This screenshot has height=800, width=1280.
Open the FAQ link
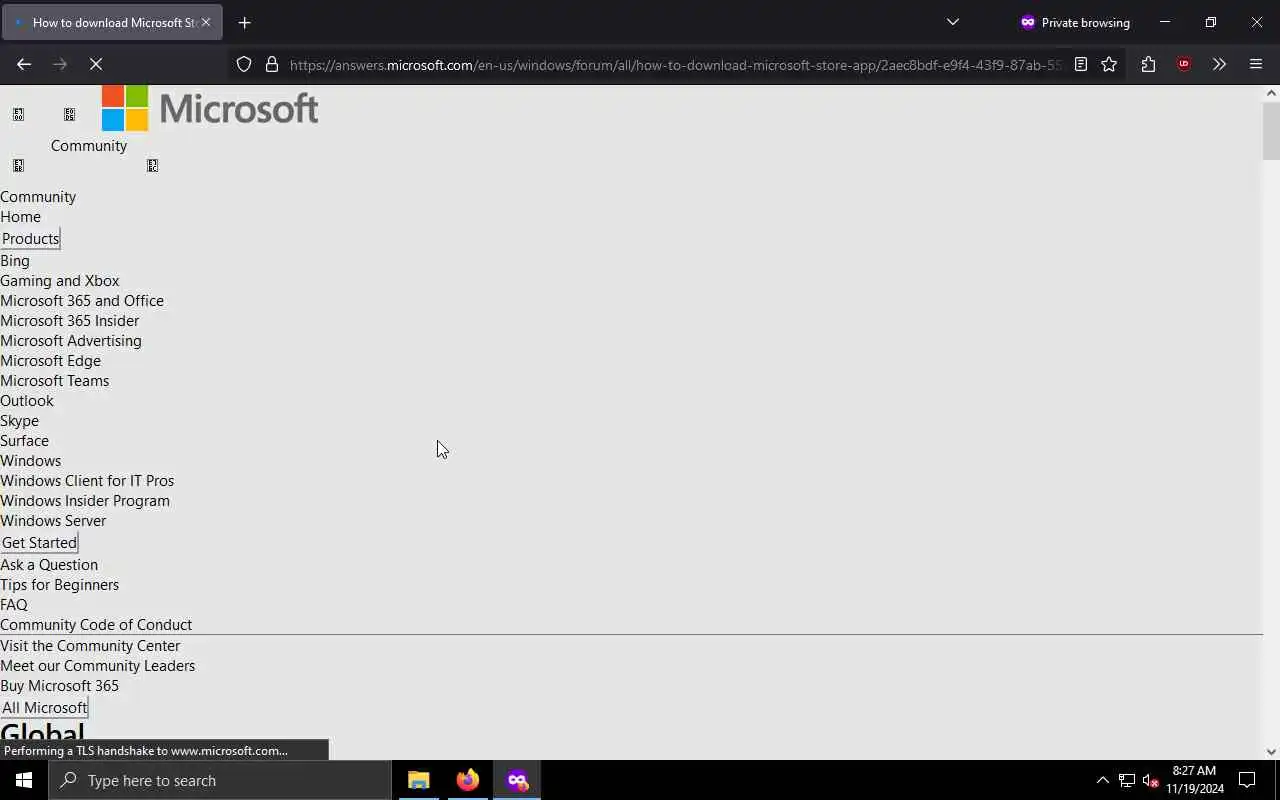click(14, 605)
